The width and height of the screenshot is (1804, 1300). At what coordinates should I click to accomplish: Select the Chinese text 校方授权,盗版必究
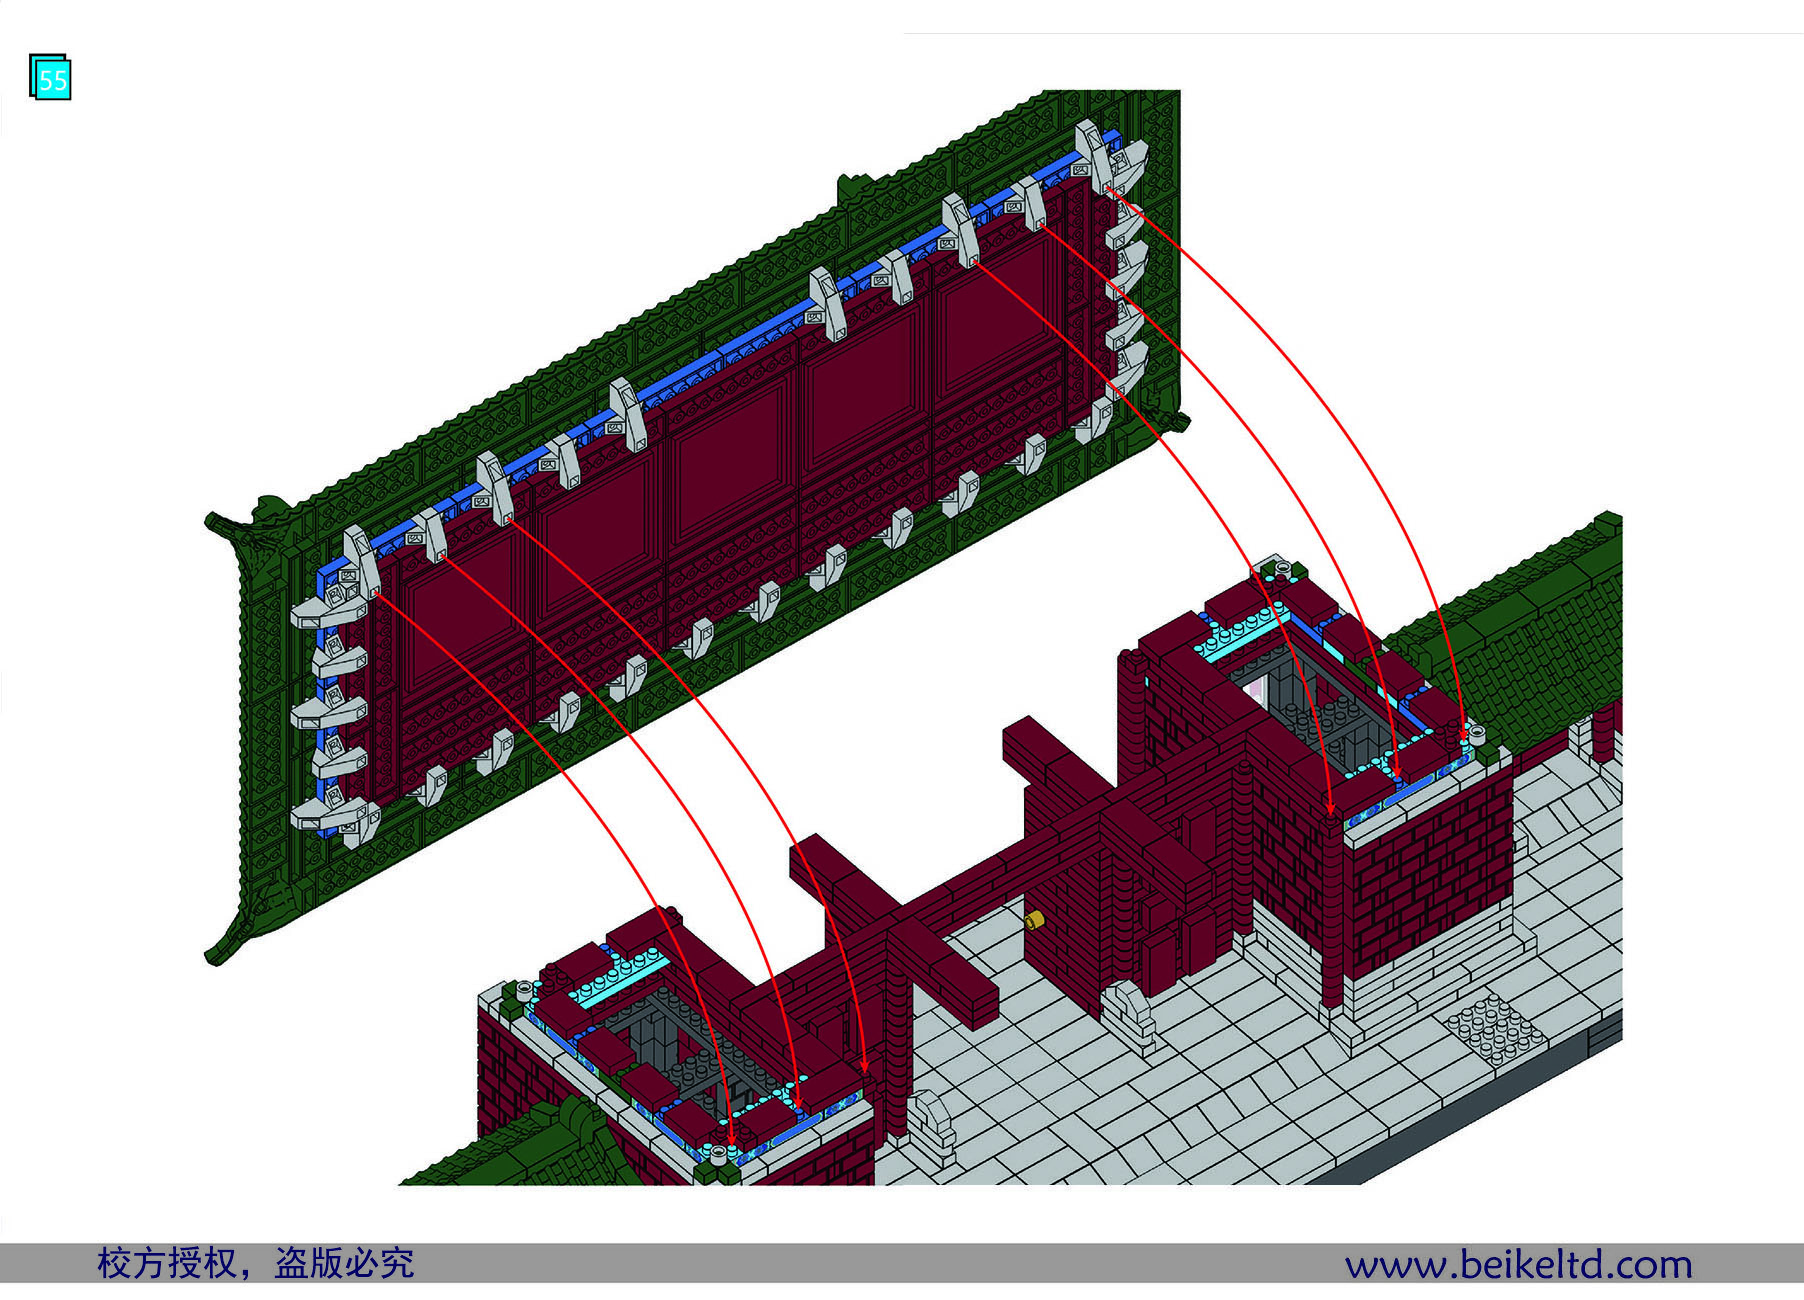(x=255, y=1263)
